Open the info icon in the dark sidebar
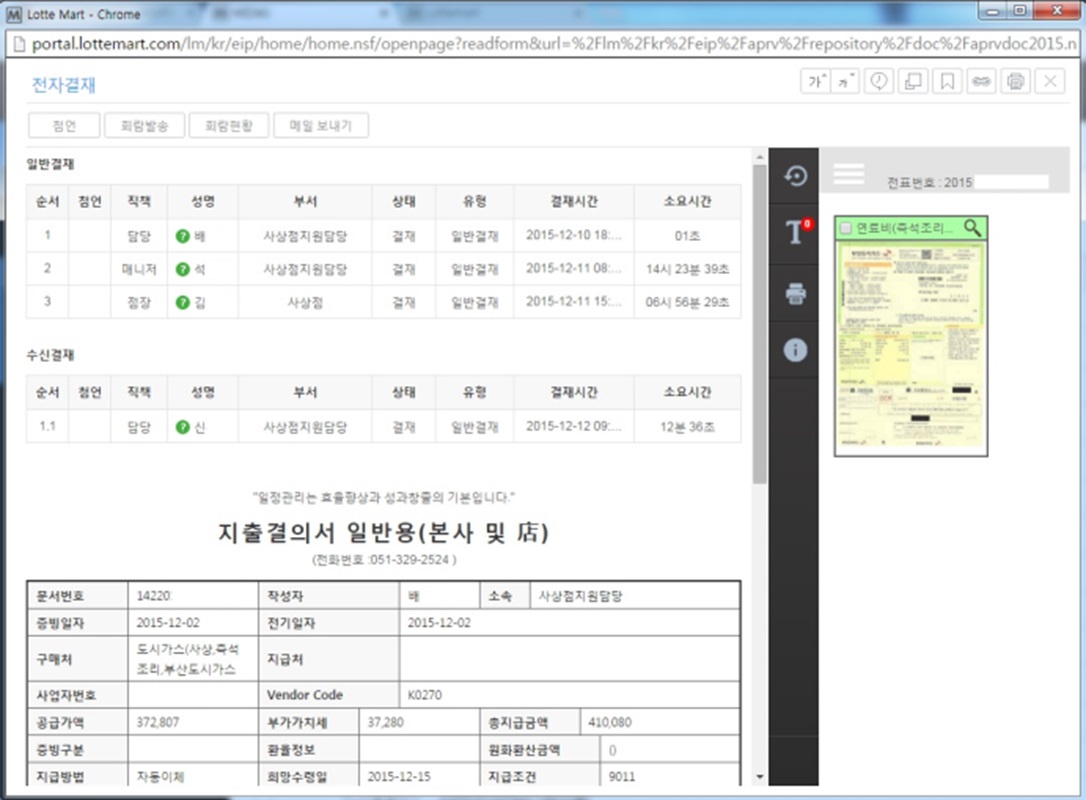1086x800 pixels. 793,350
